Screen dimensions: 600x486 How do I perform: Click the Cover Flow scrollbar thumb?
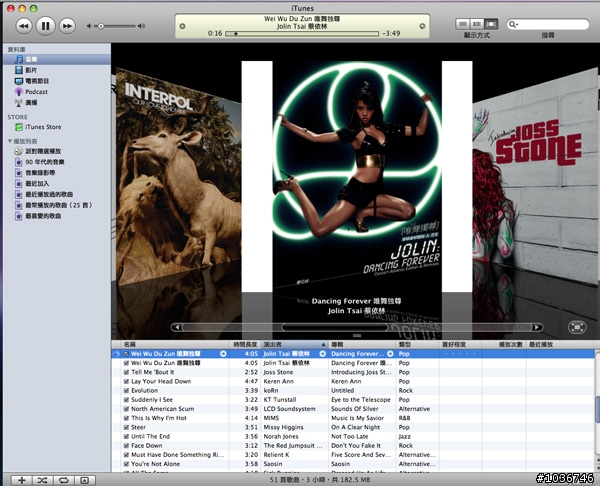335,327
